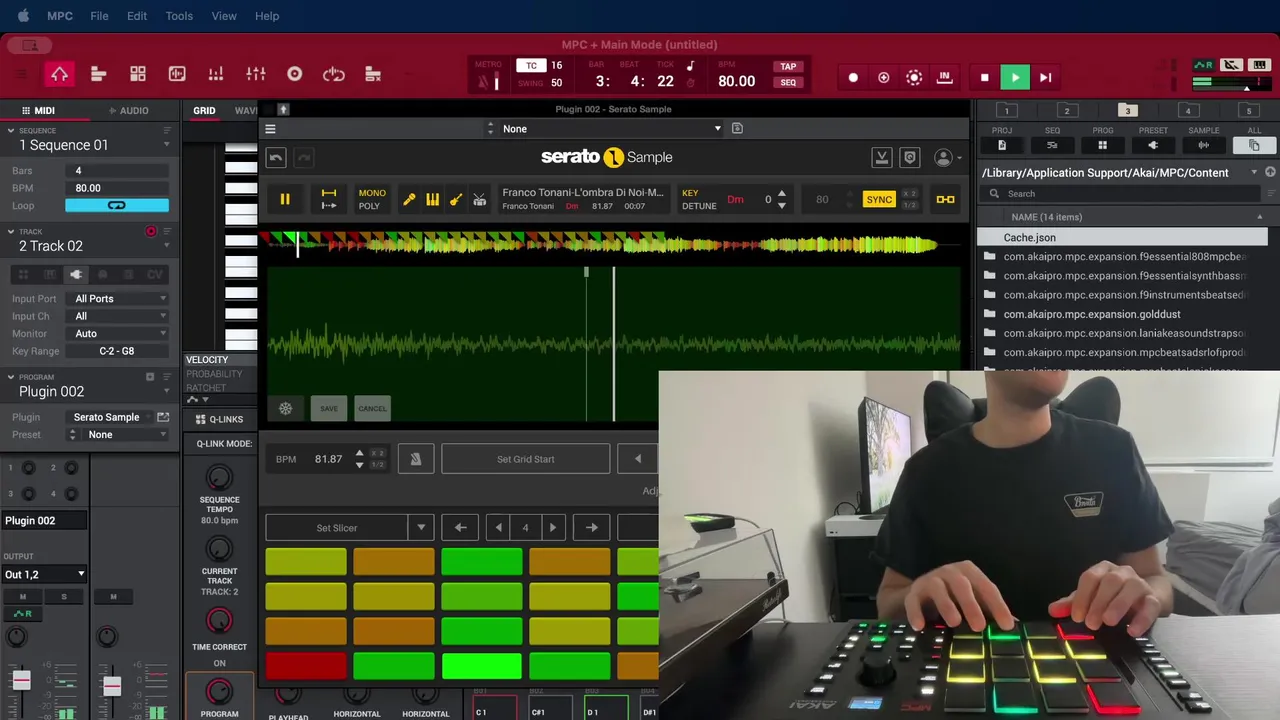The height and width of the screenshot is (720, 1280).
Task: Click the TAP tempo button
Action: pyautogui.click(x=788, y=67)
